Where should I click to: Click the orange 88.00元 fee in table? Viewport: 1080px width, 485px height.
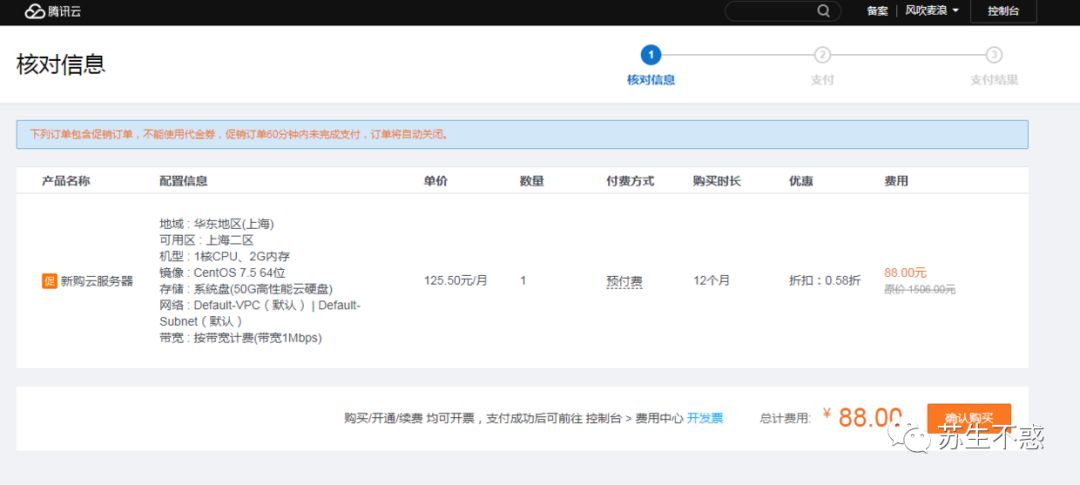point(905,273)
